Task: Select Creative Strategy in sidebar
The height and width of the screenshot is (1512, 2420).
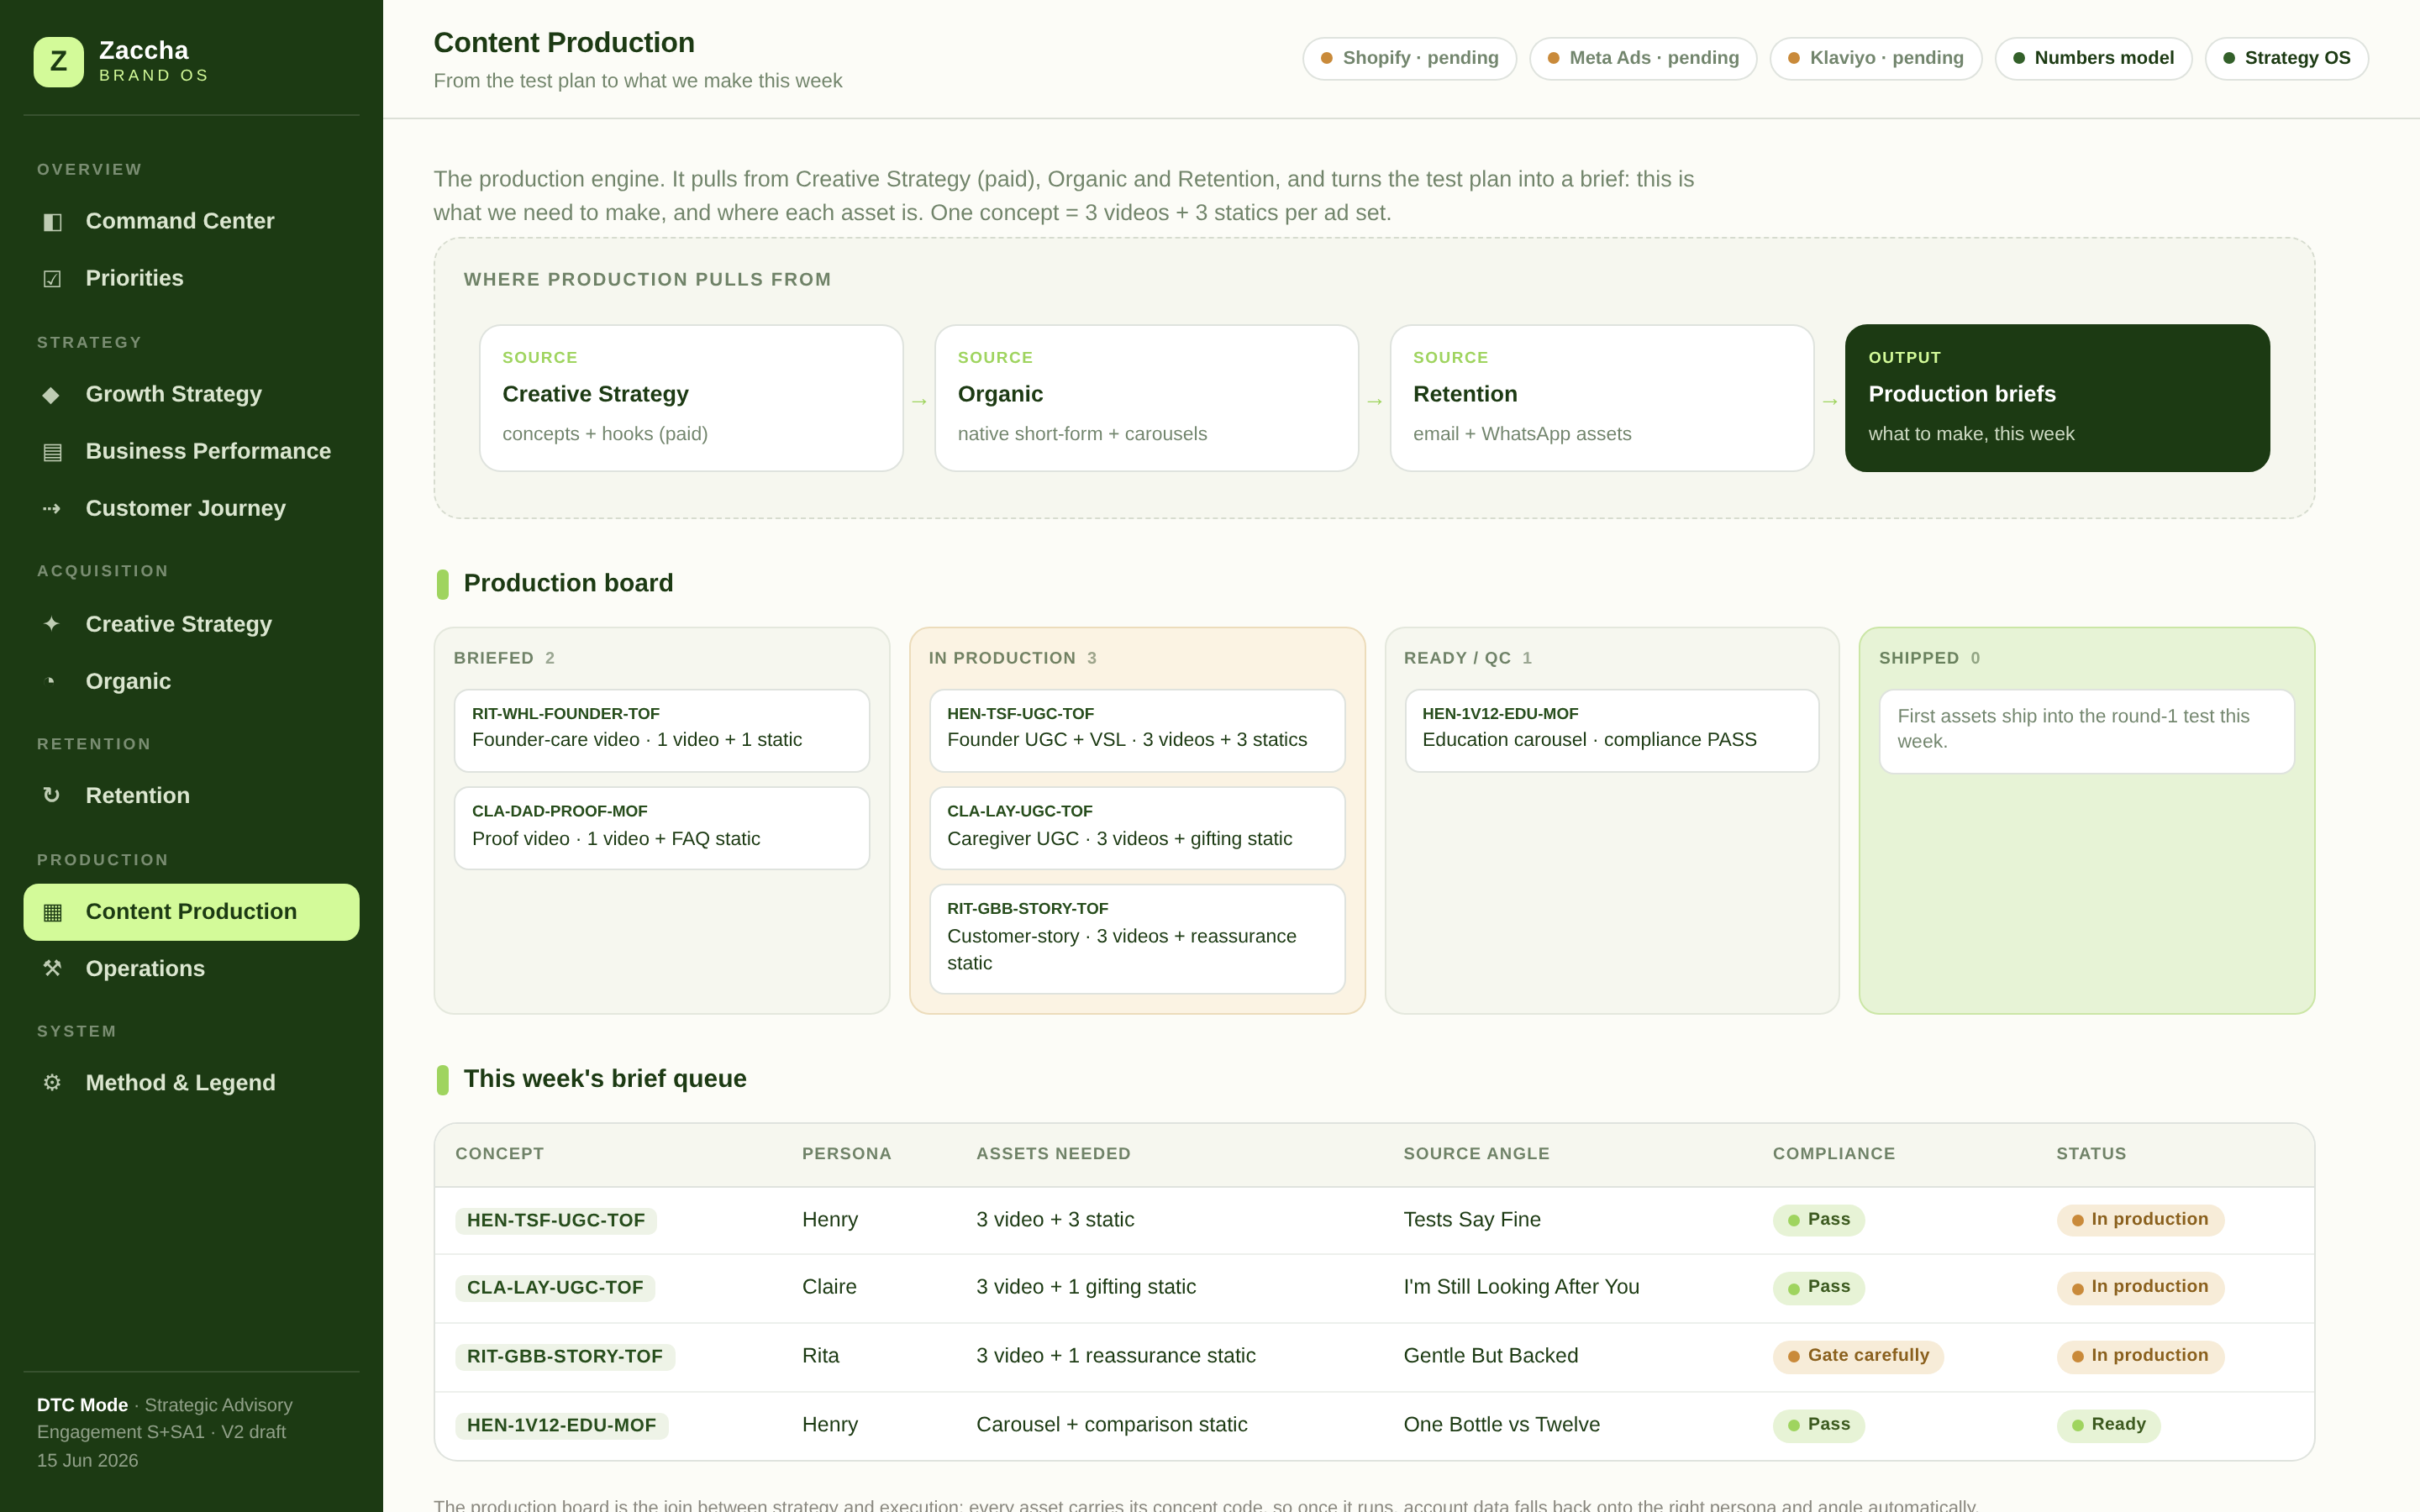Action: point(191,624)
